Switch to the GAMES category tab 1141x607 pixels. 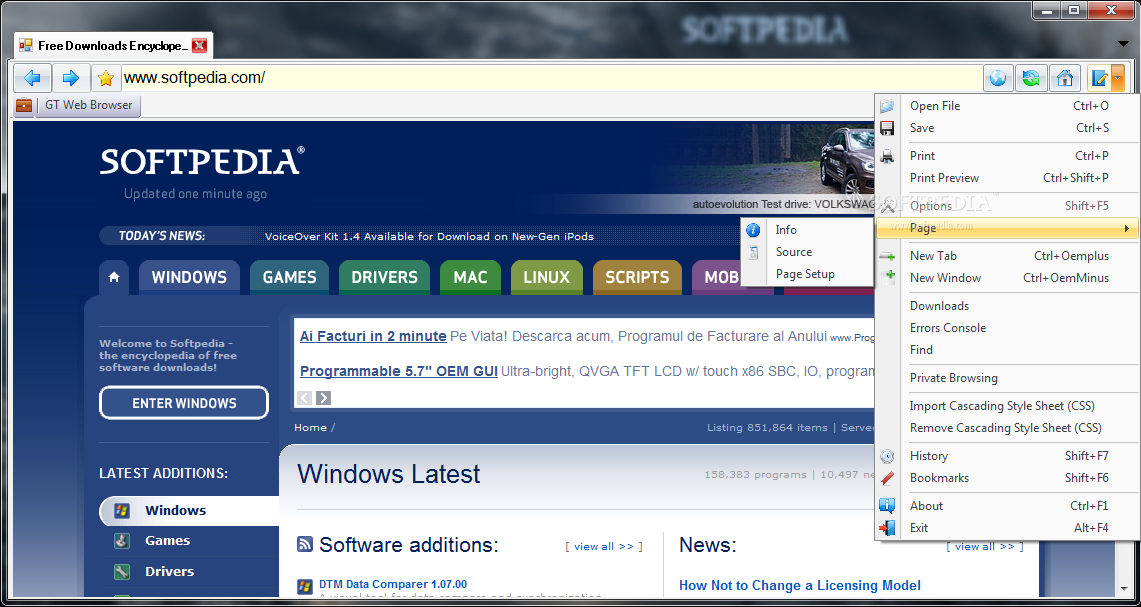click(290, 277)
